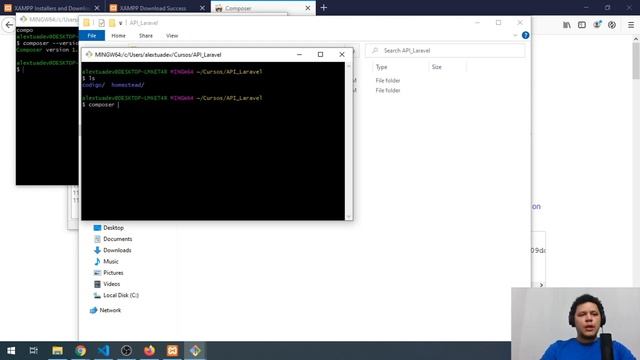Open the Firefox Library icon
640x360 pixels.
pos(567,25)
